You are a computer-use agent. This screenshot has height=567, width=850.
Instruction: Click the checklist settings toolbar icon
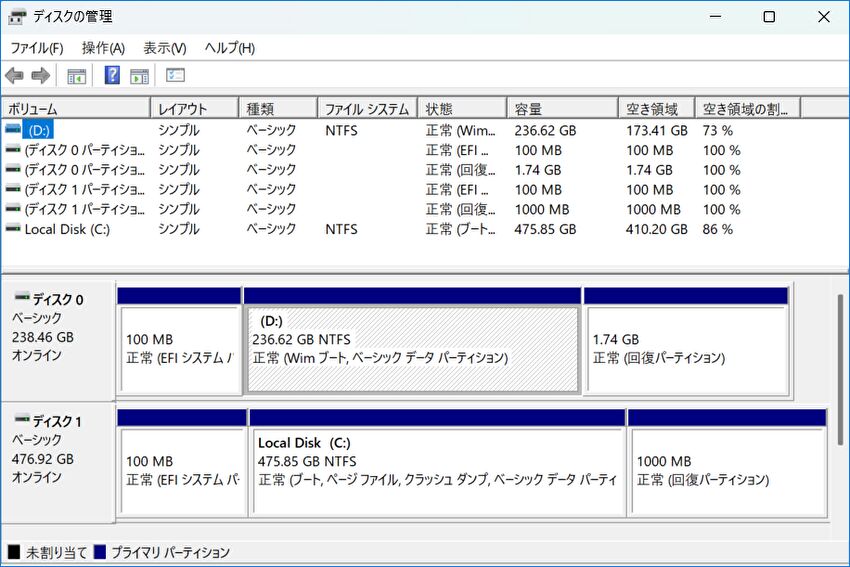click(176, 76)
